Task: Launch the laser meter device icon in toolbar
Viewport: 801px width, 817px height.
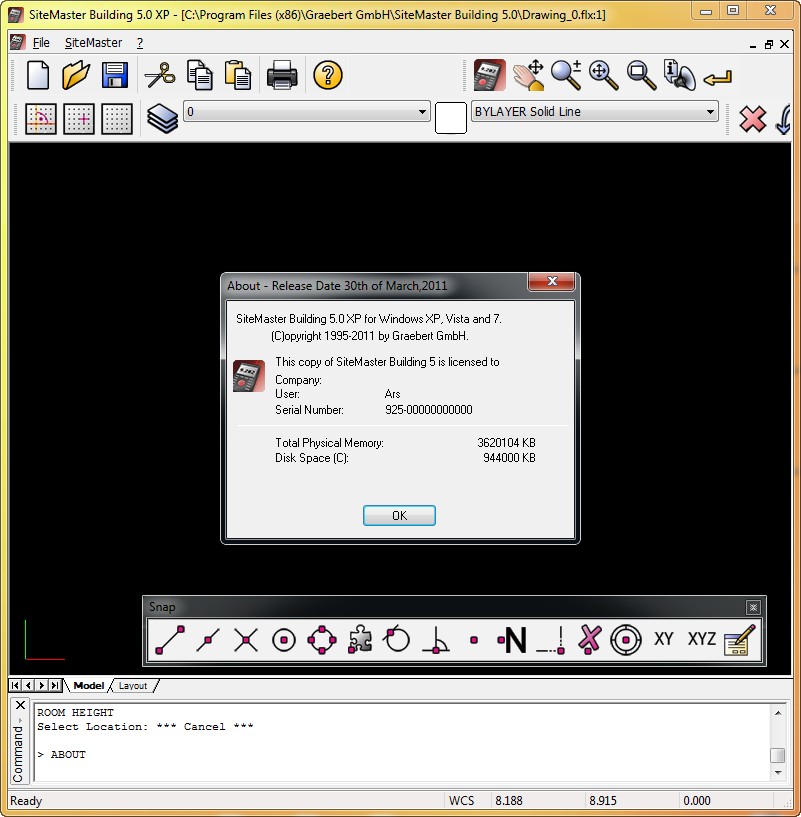Action: pyautogui.click(x=489, y=76)
